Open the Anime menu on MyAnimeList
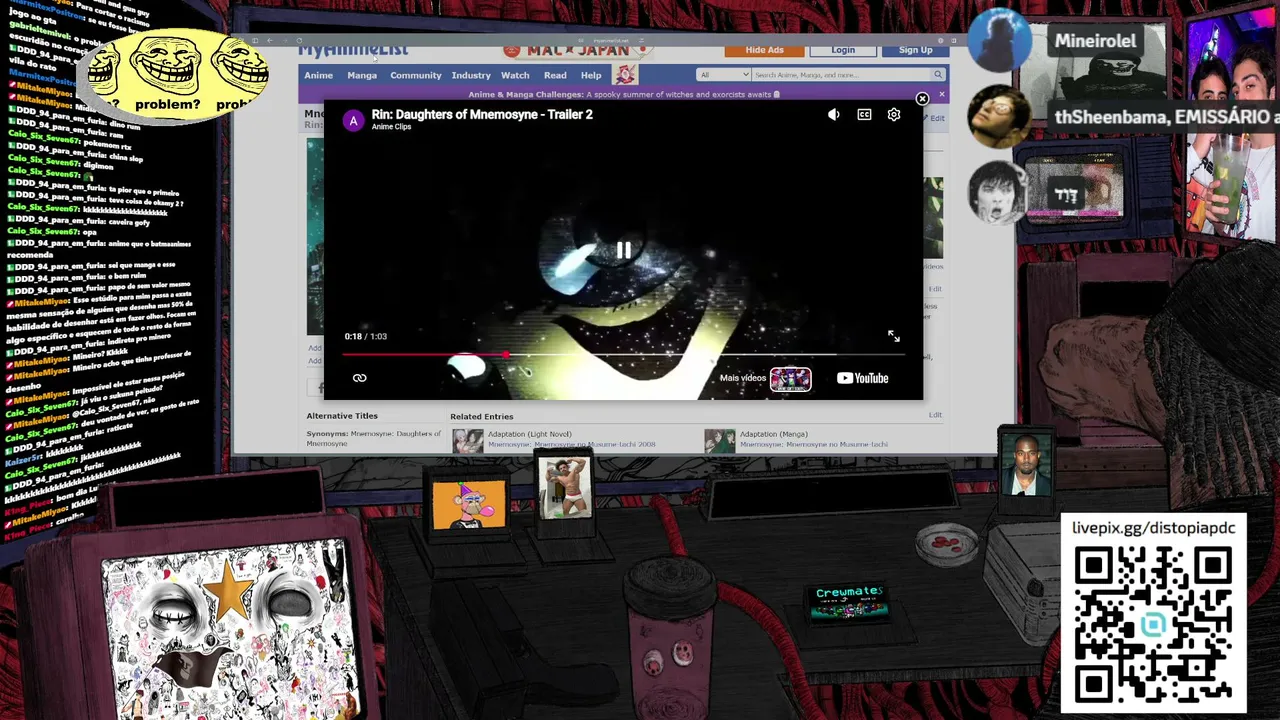 [x=318, y=75]
